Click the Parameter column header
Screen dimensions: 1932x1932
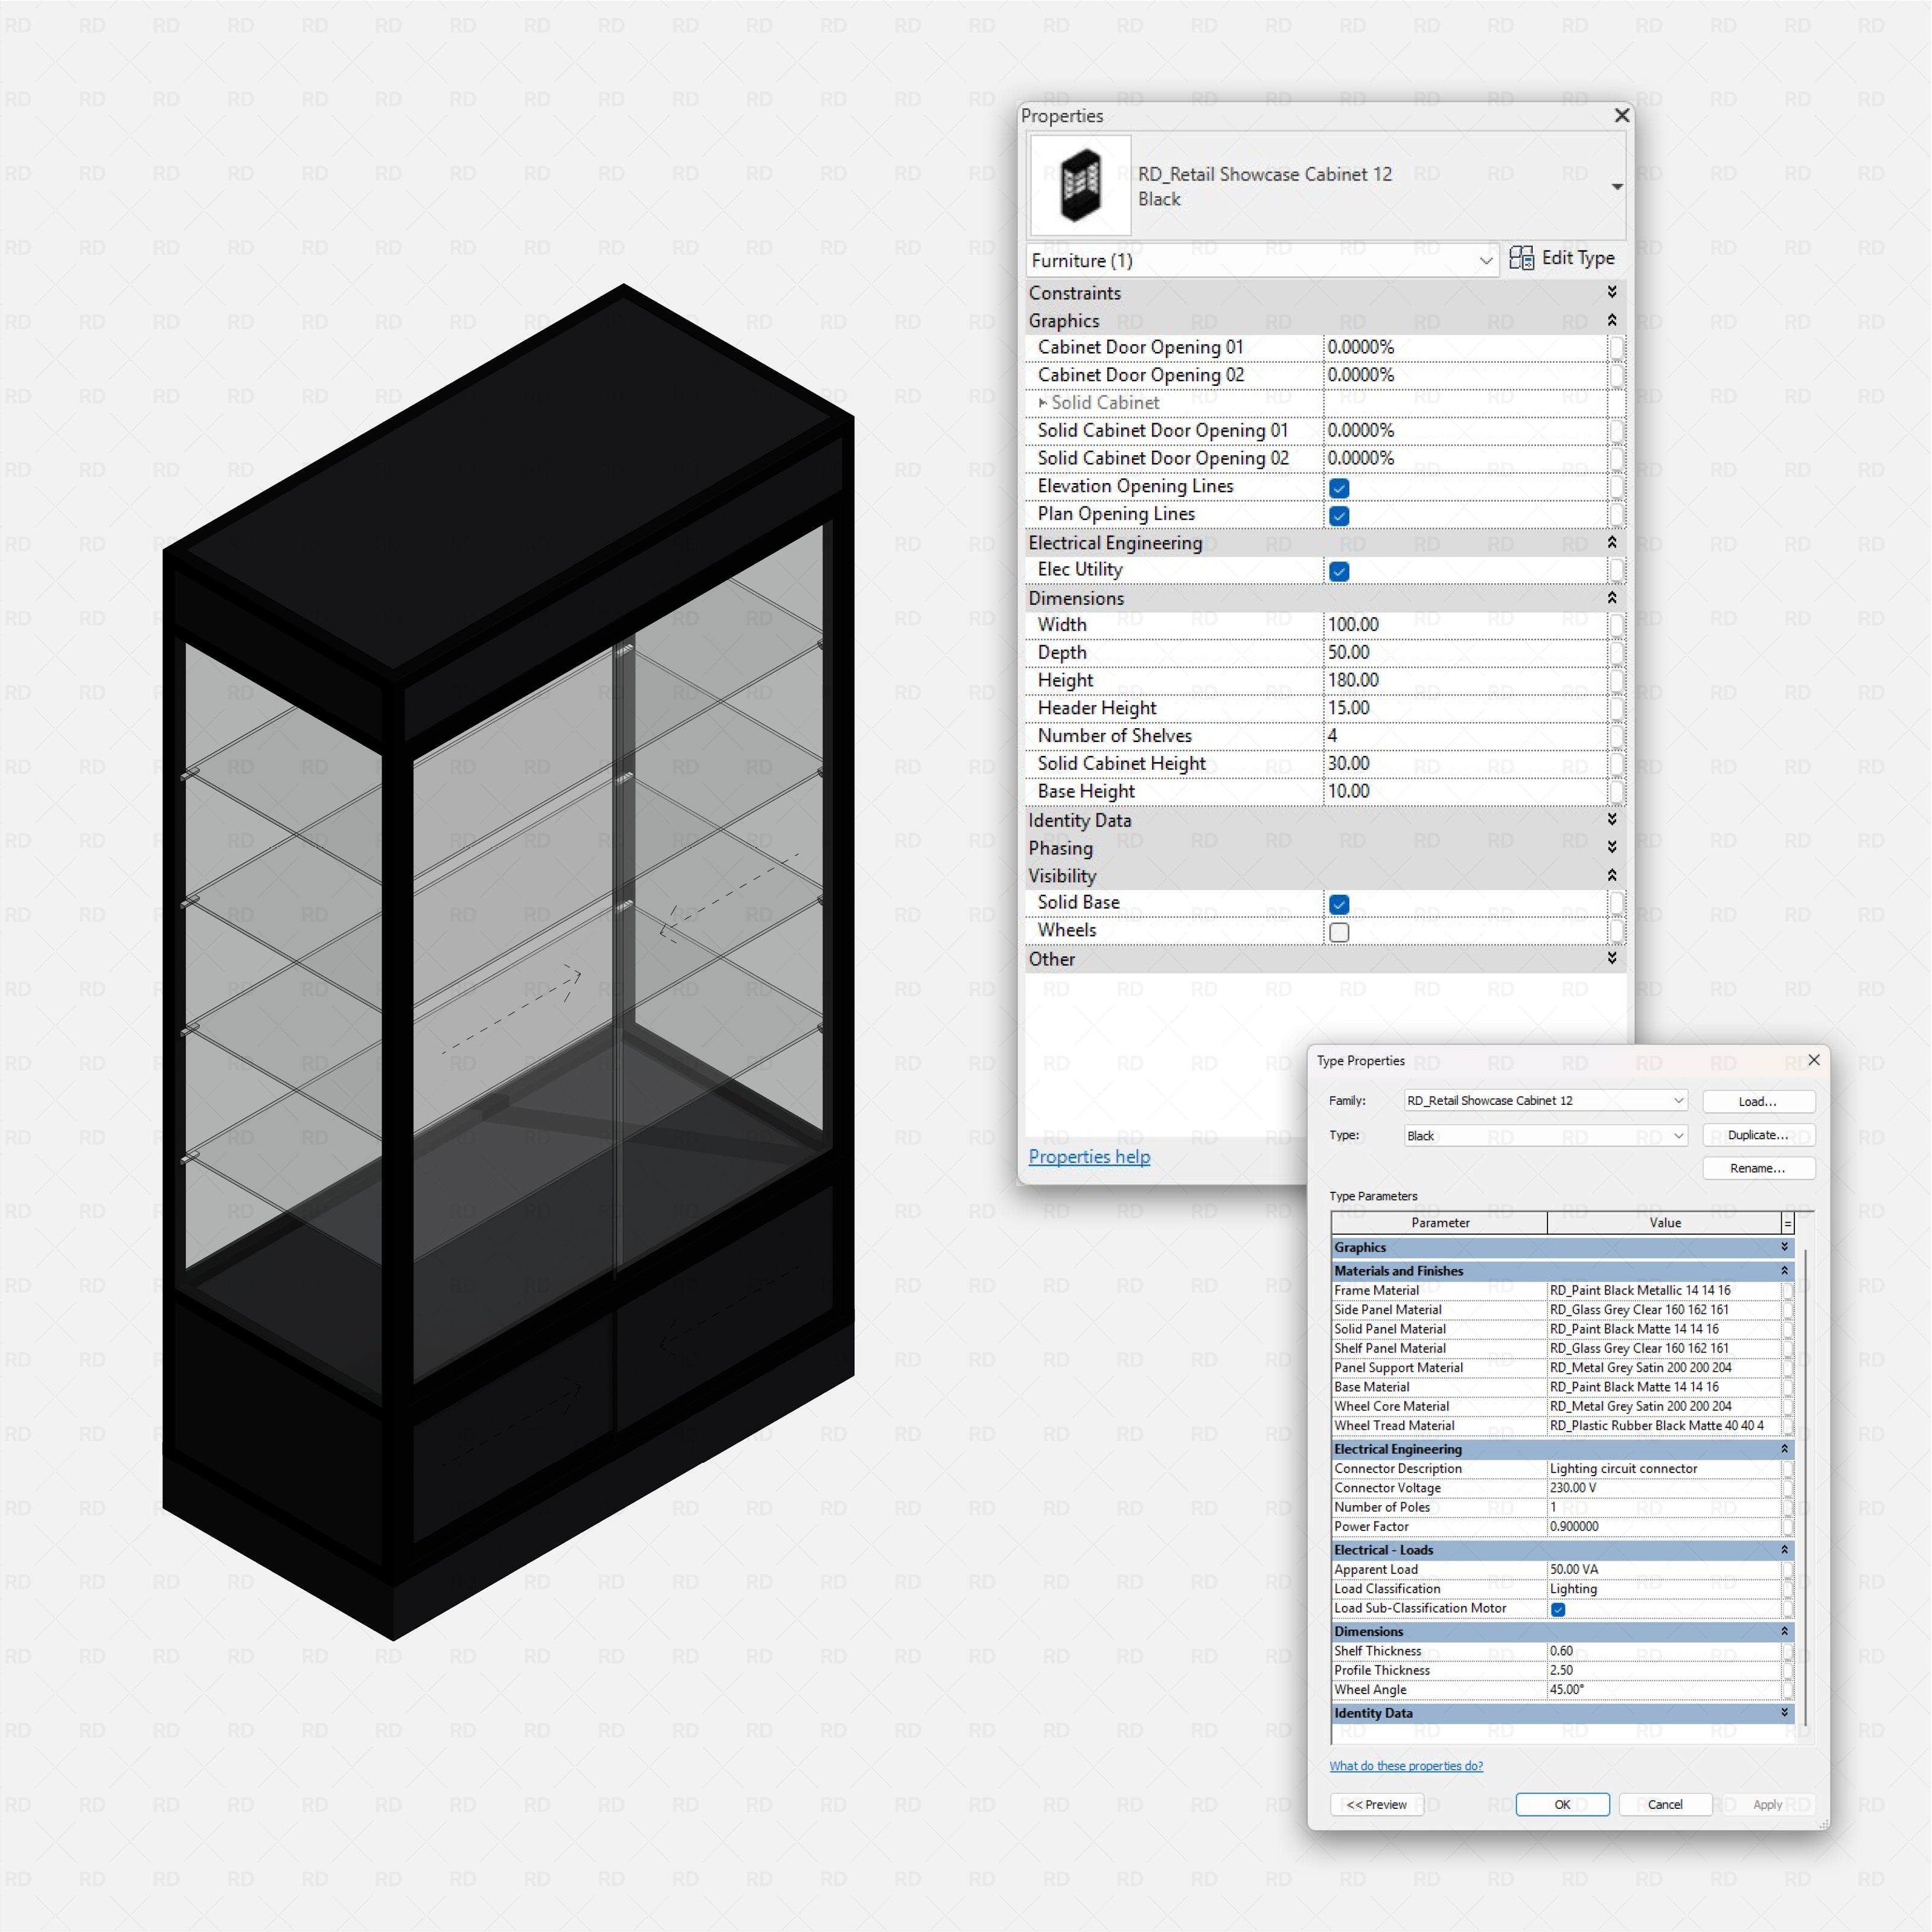point(1440,1222)
